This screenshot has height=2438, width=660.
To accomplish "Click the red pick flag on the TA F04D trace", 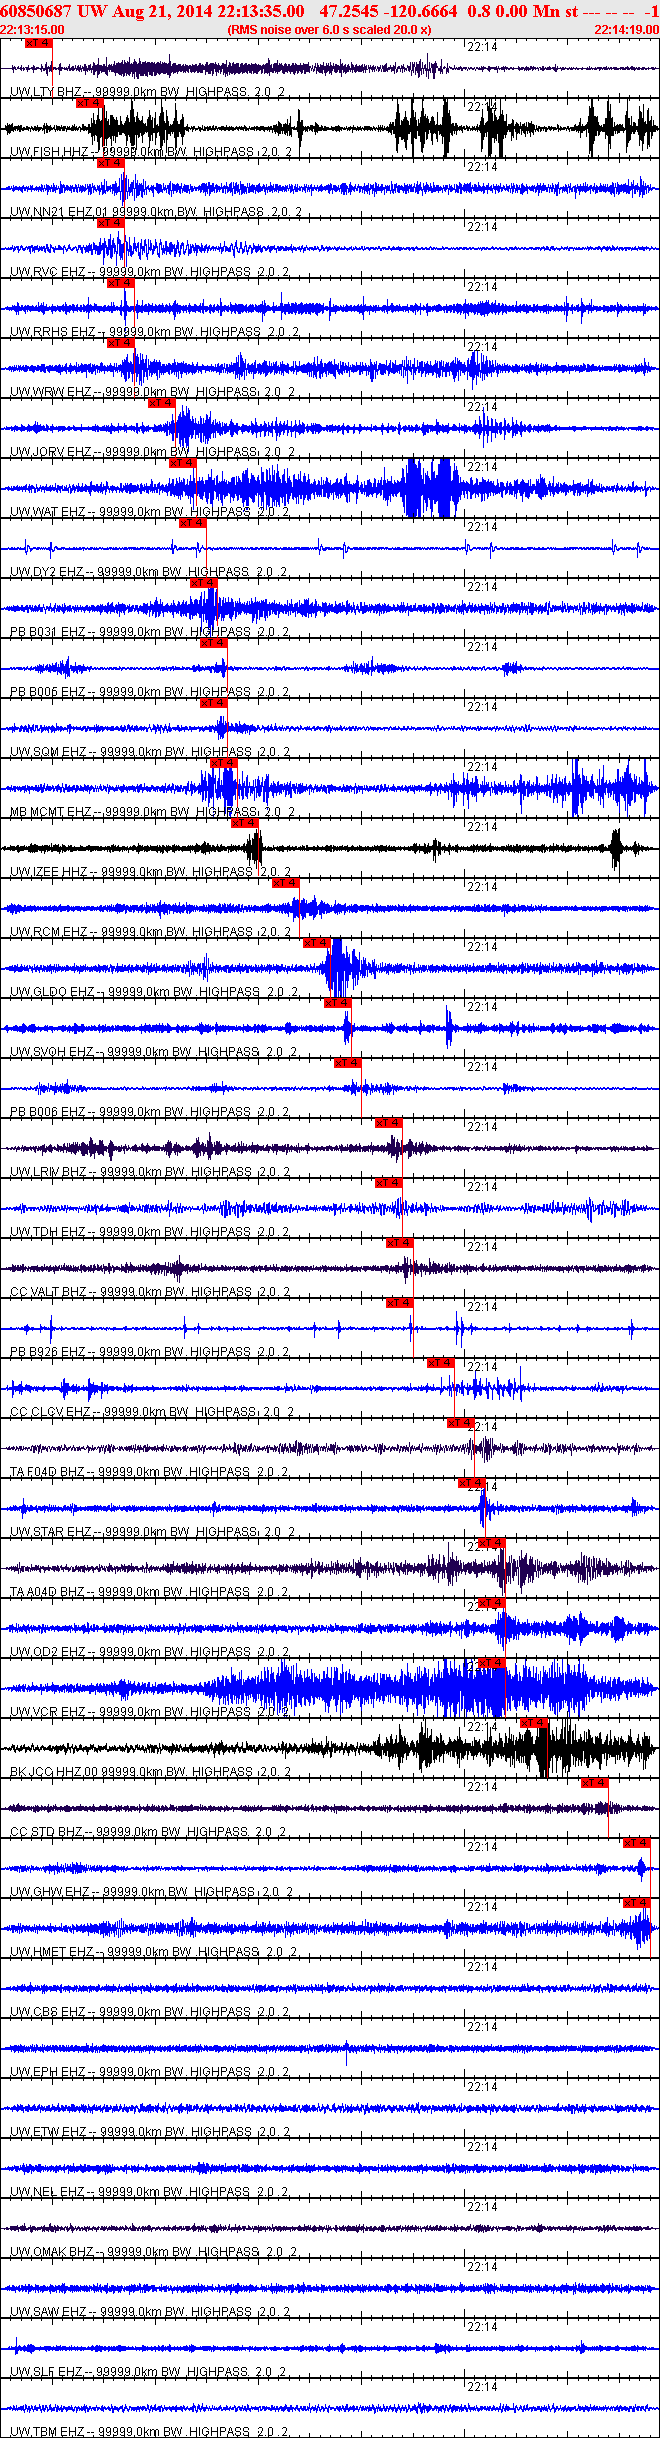I will click(460, 1423).
